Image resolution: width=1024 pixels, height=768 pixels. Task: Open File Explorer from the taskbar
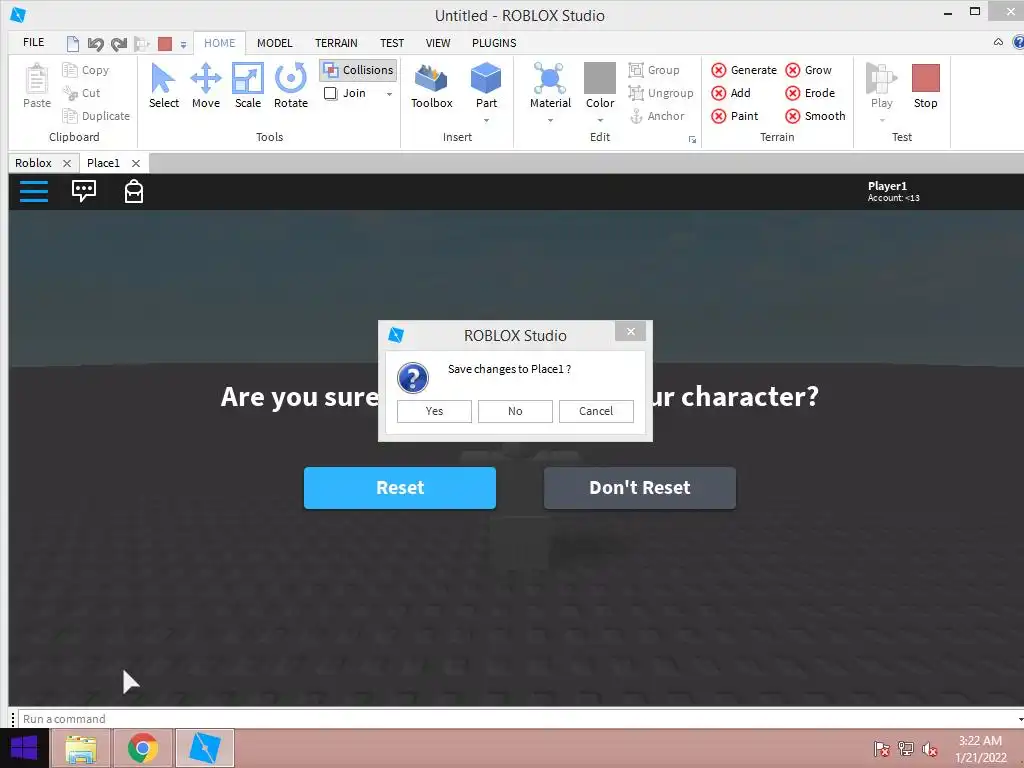[81, 748]
